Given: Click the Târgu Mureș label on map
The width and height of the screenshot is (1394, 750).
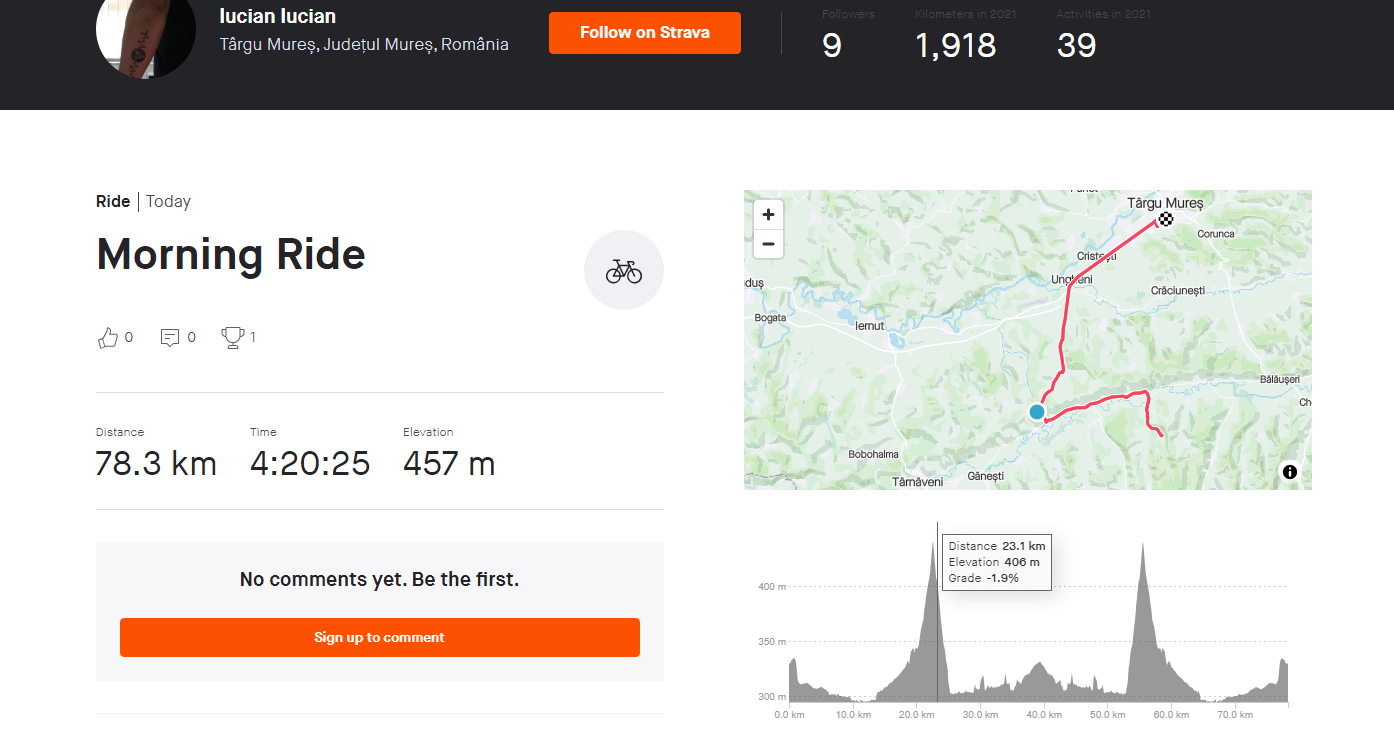Looking at the screenshot, I should coord(1165,203).
